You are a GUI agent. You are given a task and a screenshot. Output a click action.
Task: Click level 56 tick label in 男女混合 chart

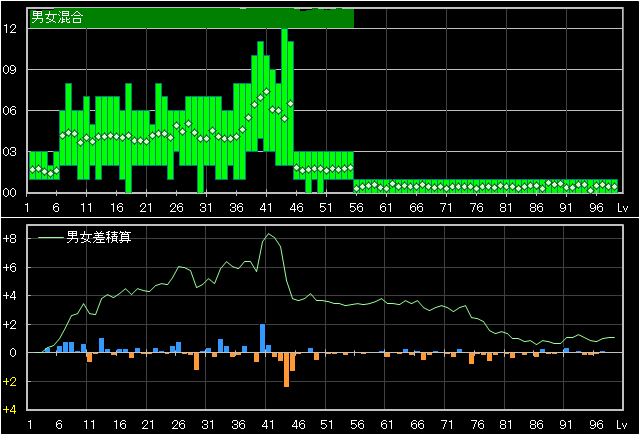[356, 208]
